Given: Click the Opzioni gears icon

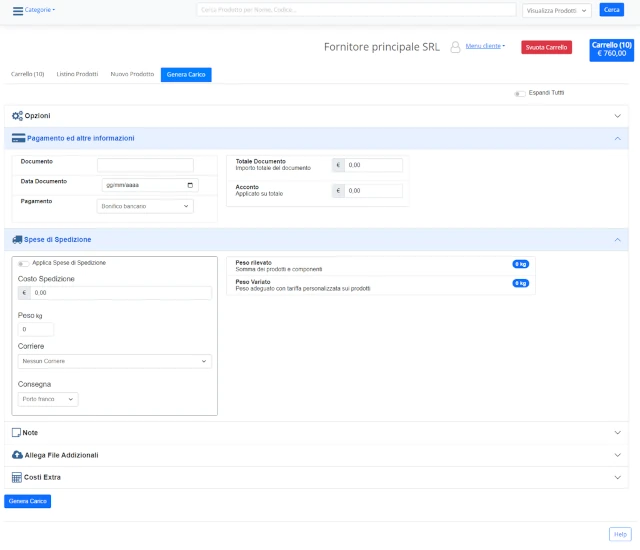Looking at the screenshot, I should click(18, 116).
